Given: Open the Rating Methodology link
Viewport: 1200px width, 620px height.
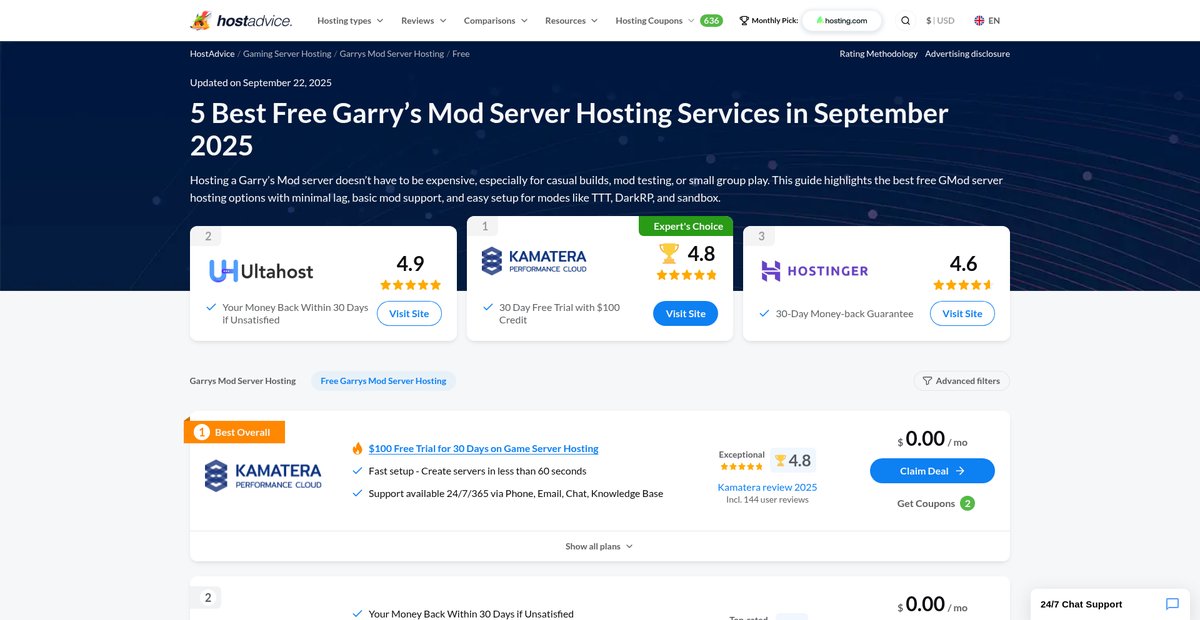Looking at the screenshot, I should click(x=878, y=54).
